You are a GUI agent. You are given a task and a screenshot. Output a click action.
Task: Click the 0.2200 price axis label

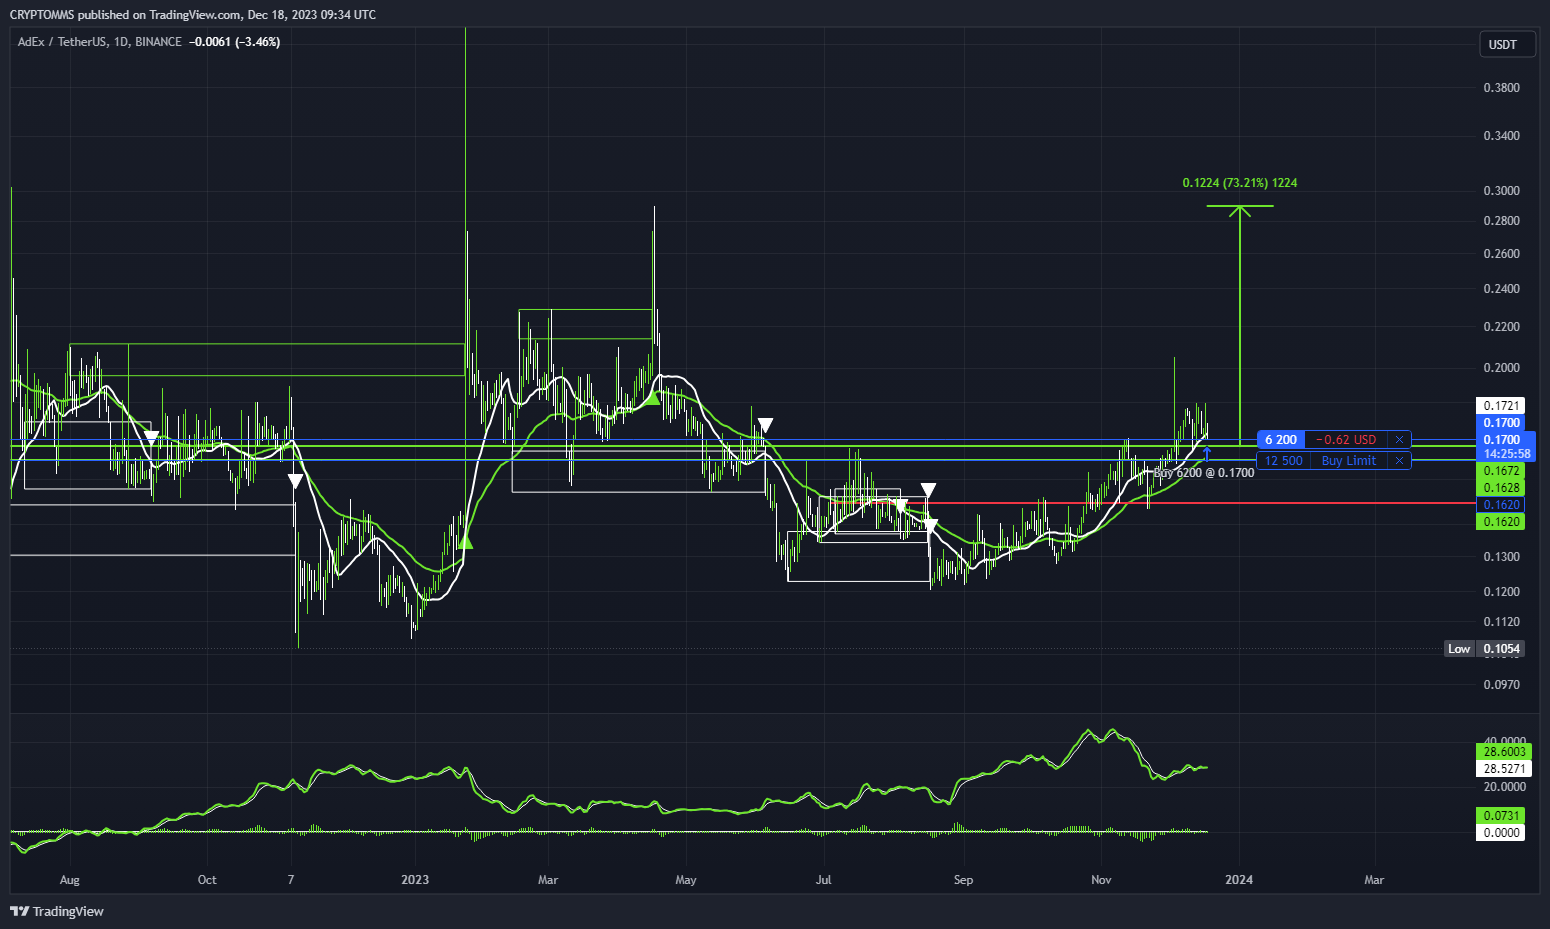tap(1501, 327)
